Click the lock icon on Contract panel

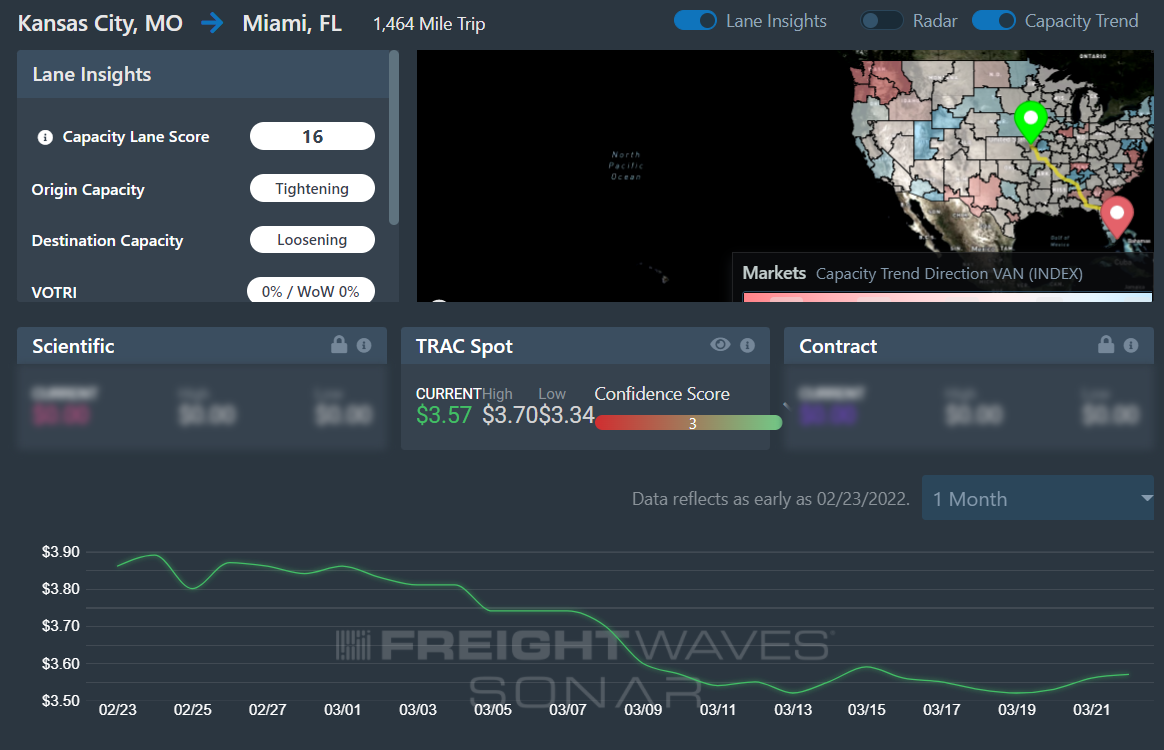(1106, 345)
